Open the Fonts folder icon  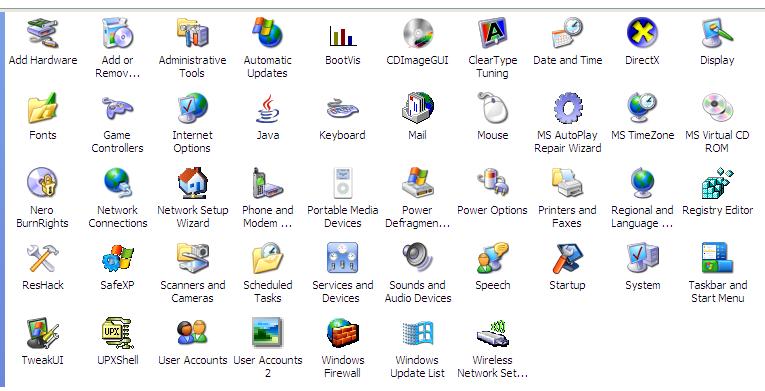click(42, 108)
